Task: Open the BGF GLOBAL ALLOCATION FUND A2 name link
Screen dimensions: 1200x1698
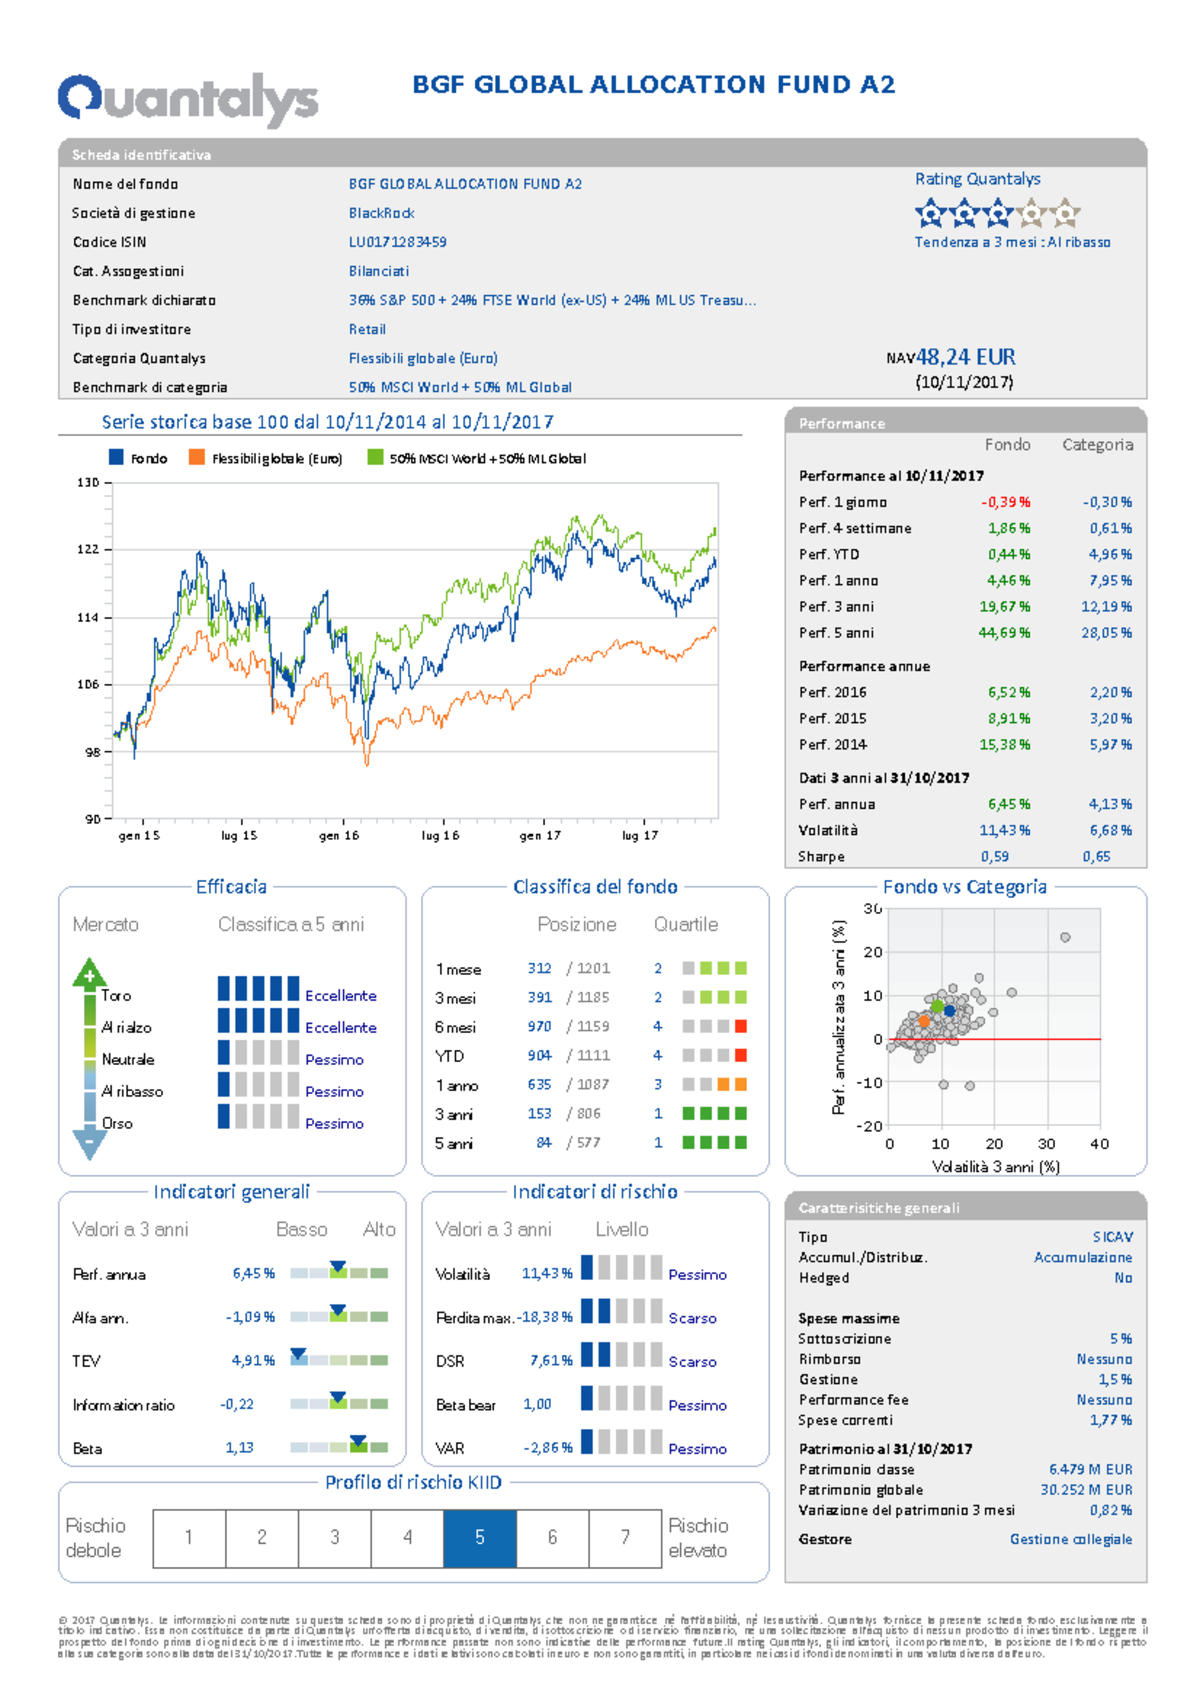Action: pyautogui.click(x=465, y=184)
